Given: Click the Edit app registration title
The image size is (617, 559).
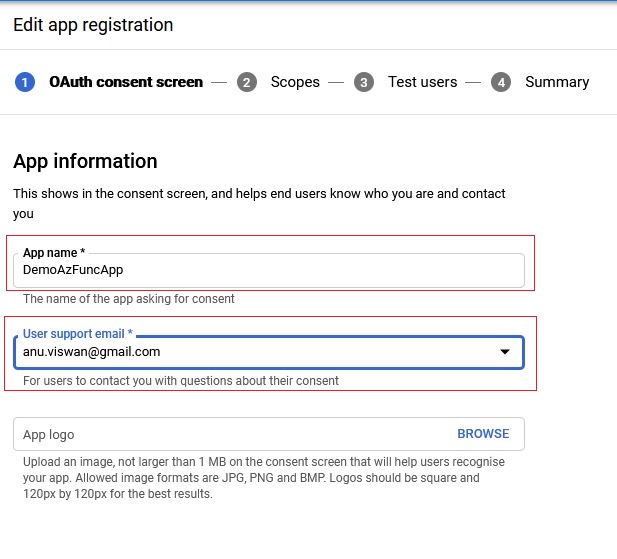Looking at the screenshot, I should [93, 25].
